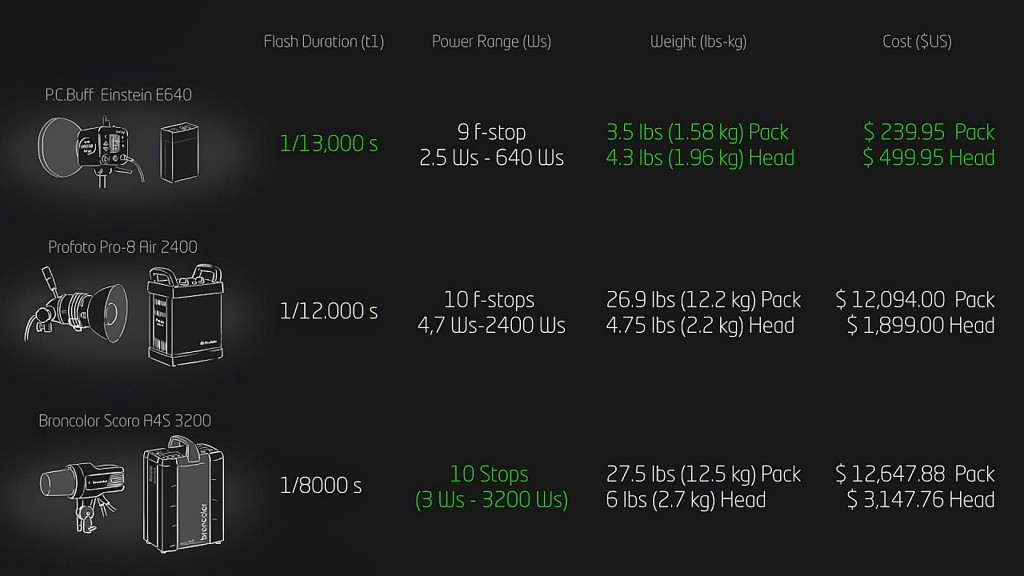Click the 27.5 lbs (12.5 kg) Pack weight
This screenshot has height=576, width=1024.
click(703, 474)
